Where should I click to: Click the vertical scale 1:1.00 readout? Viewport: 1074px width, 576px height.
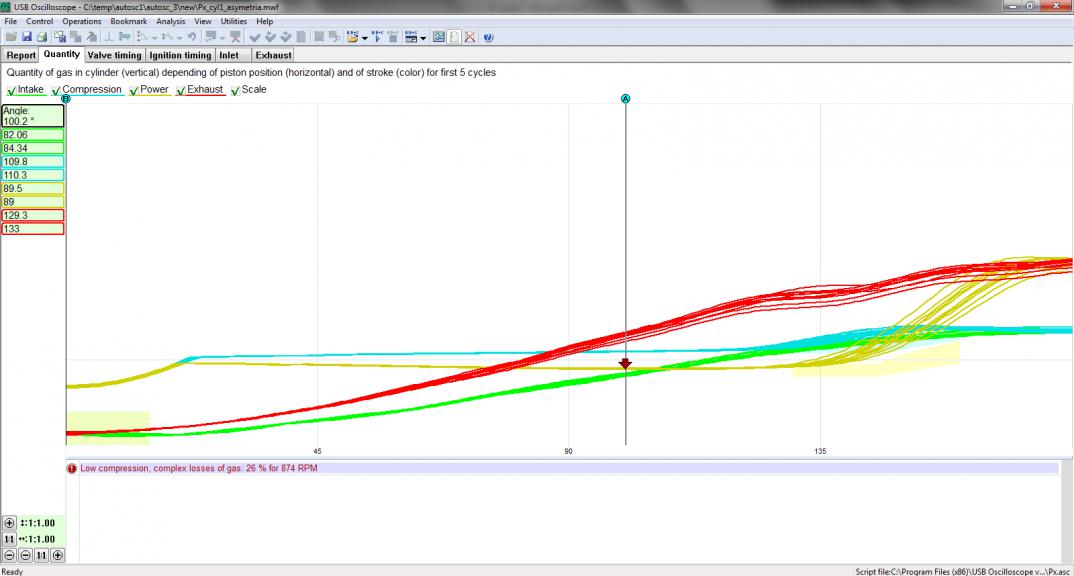tap(38, 523)
